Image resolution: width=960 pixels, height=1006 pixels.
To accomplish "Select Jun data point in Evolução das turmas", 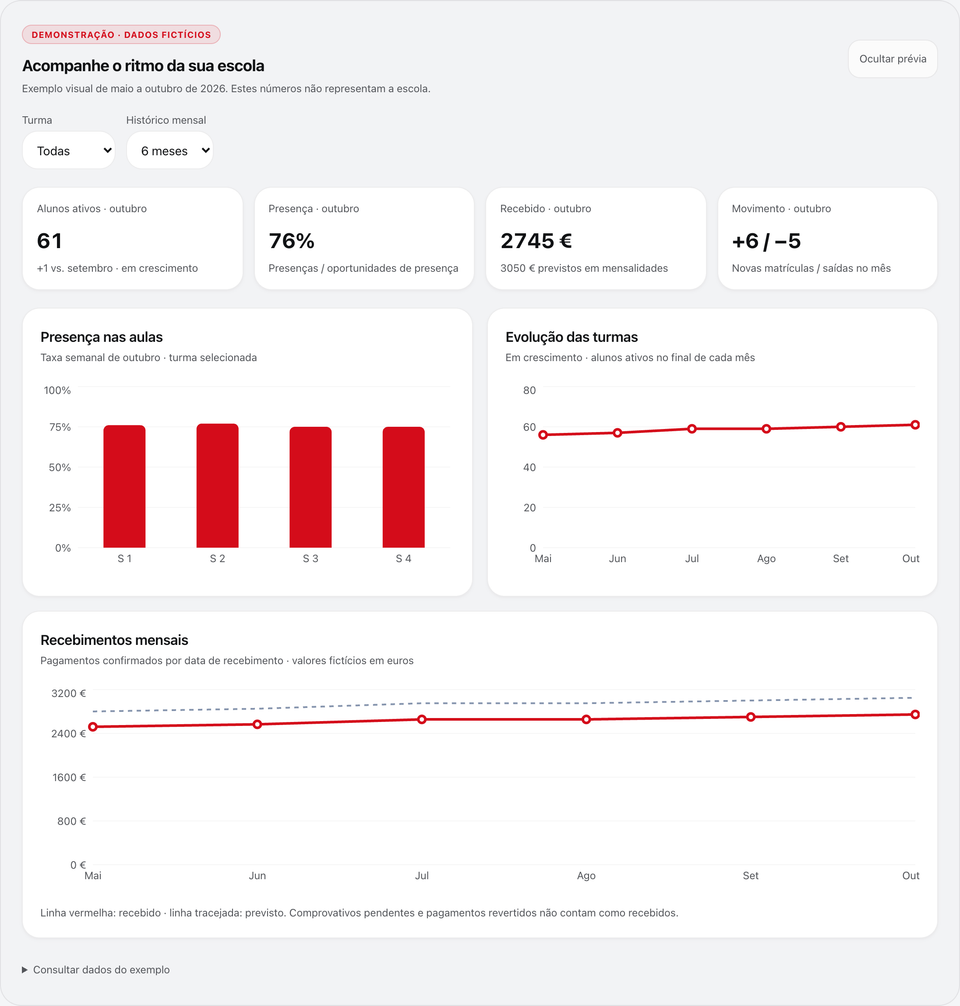I will coord(617,433).
